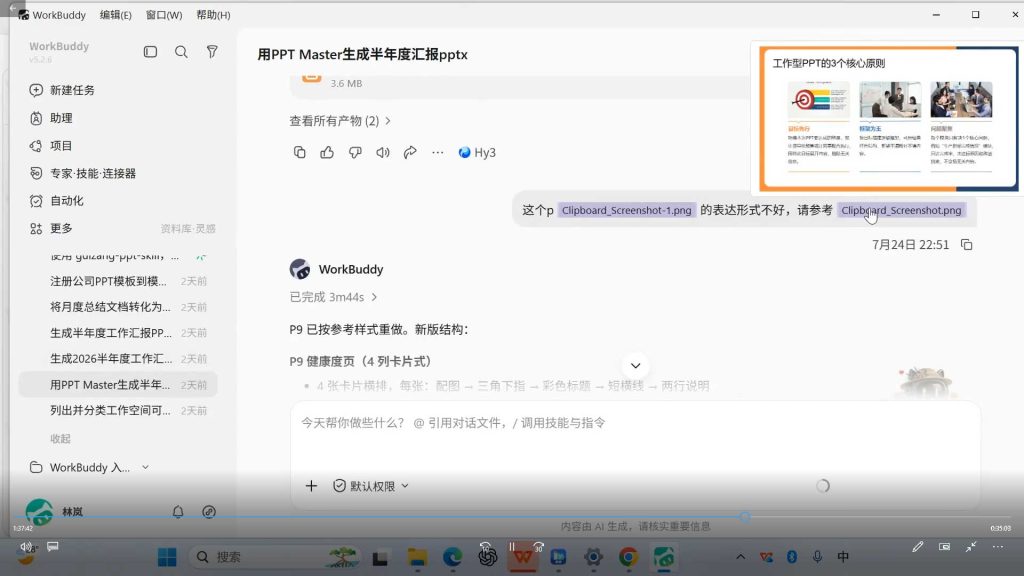Click 资料库·灵感 label
This screenshot has width=1024, height=576.
[188, 229]
